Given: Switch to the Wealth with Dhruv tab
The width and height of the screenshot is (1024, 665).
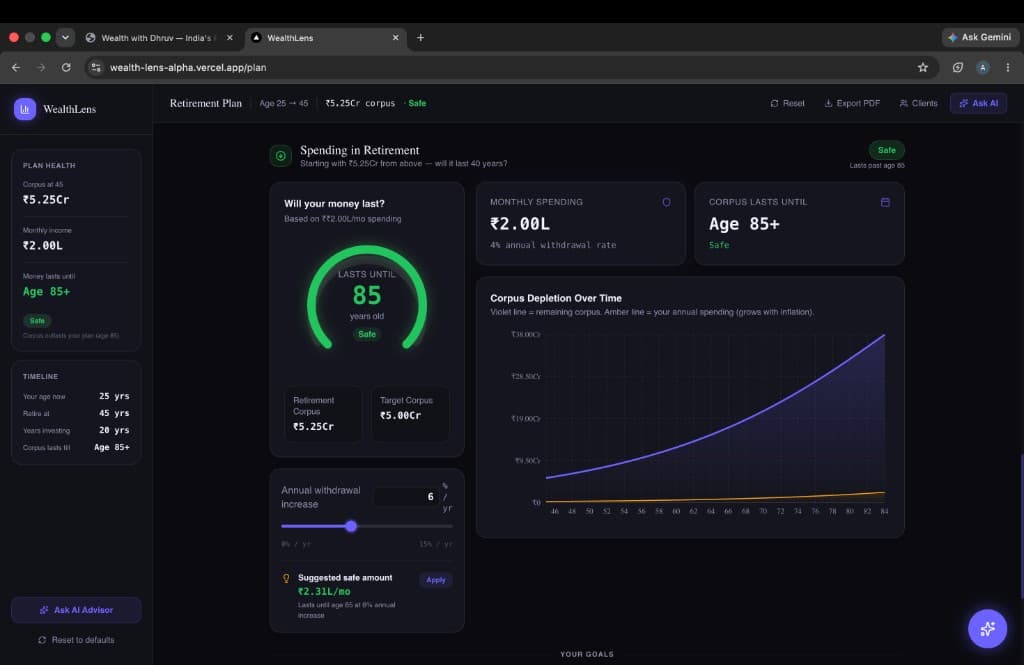Looking at the screenshot, I should coord(159,38).
